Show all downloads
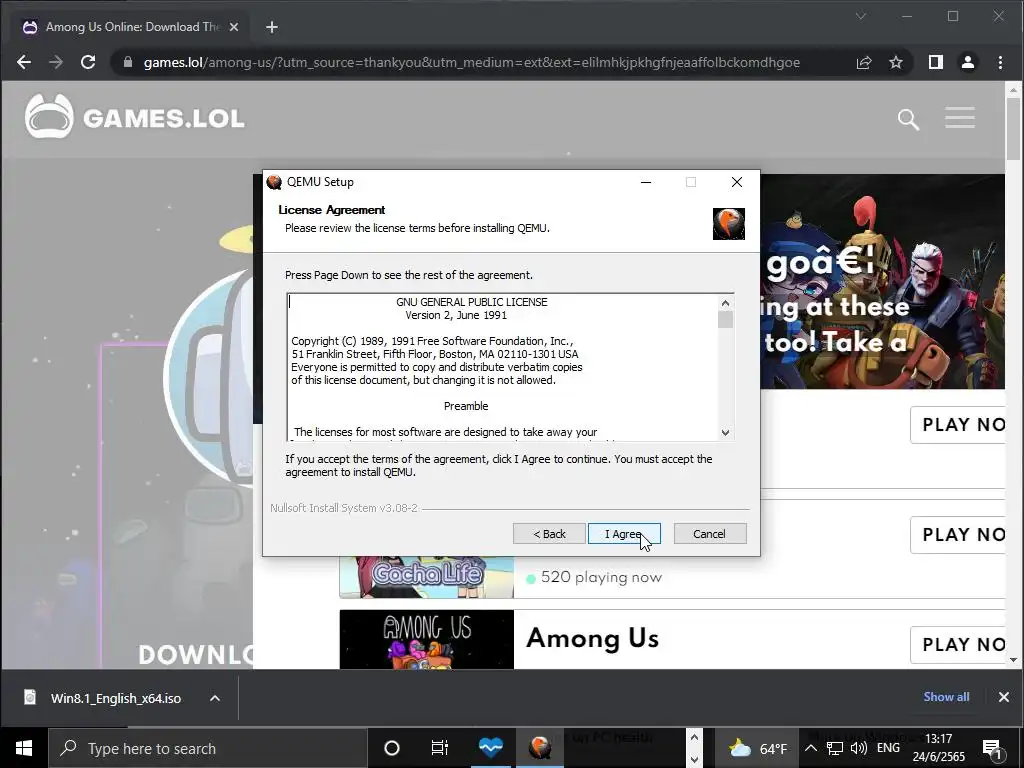The height and width of the screenshot is (768, 1024). [x=946, y=697]
